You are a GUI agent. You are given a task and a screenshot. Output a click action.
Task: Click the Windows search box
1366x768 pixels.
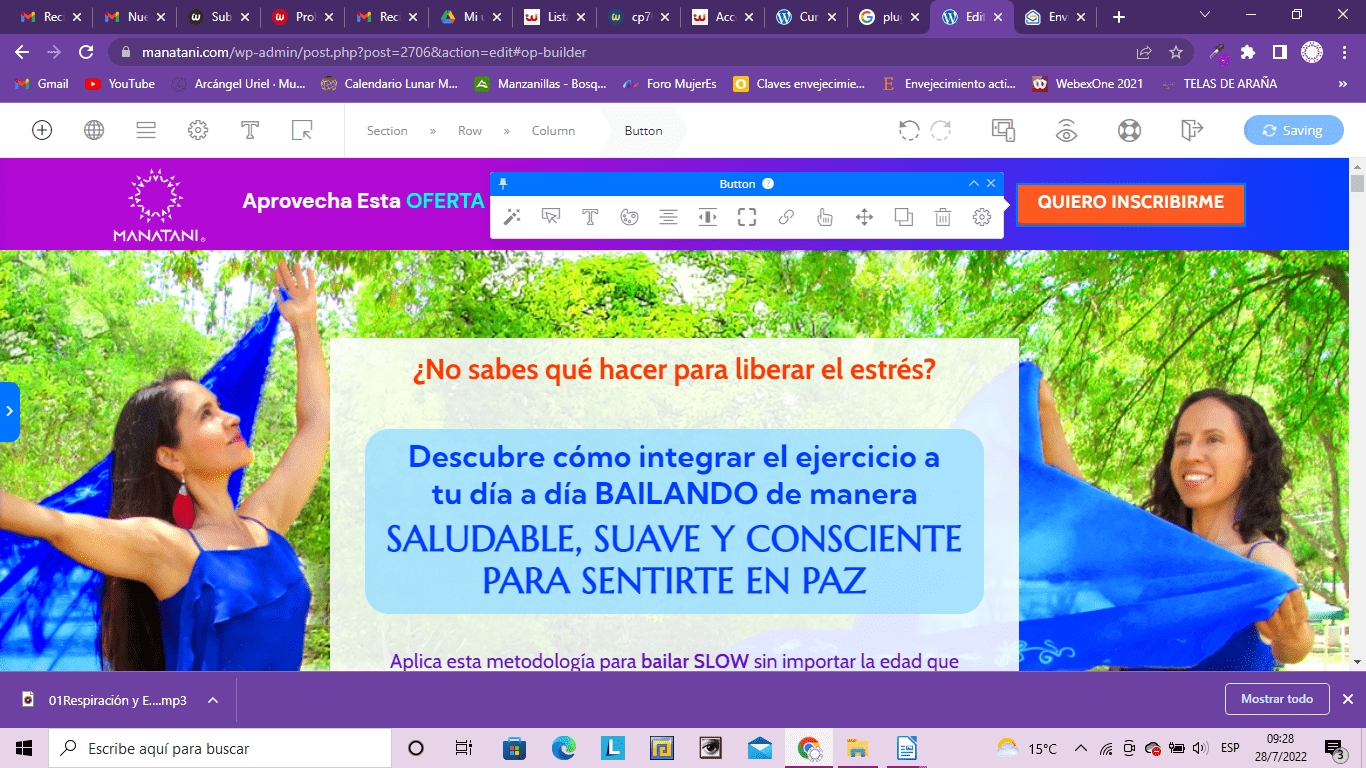pyautogui.click(x=220, y=748)
